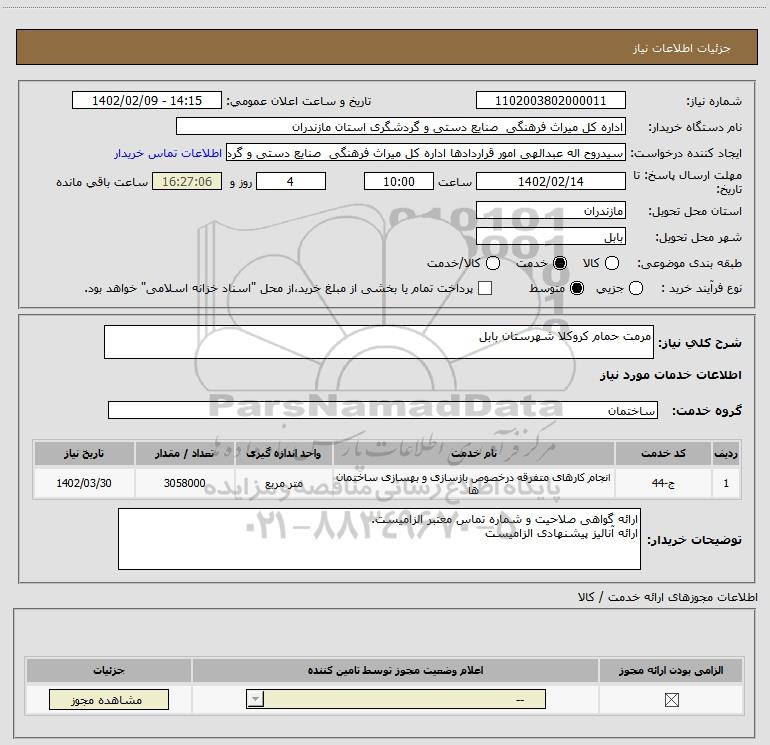Click the شماره نیاز field 1102003802000011
This screenshot has width=770, height=745.
[x=550, y=100]
